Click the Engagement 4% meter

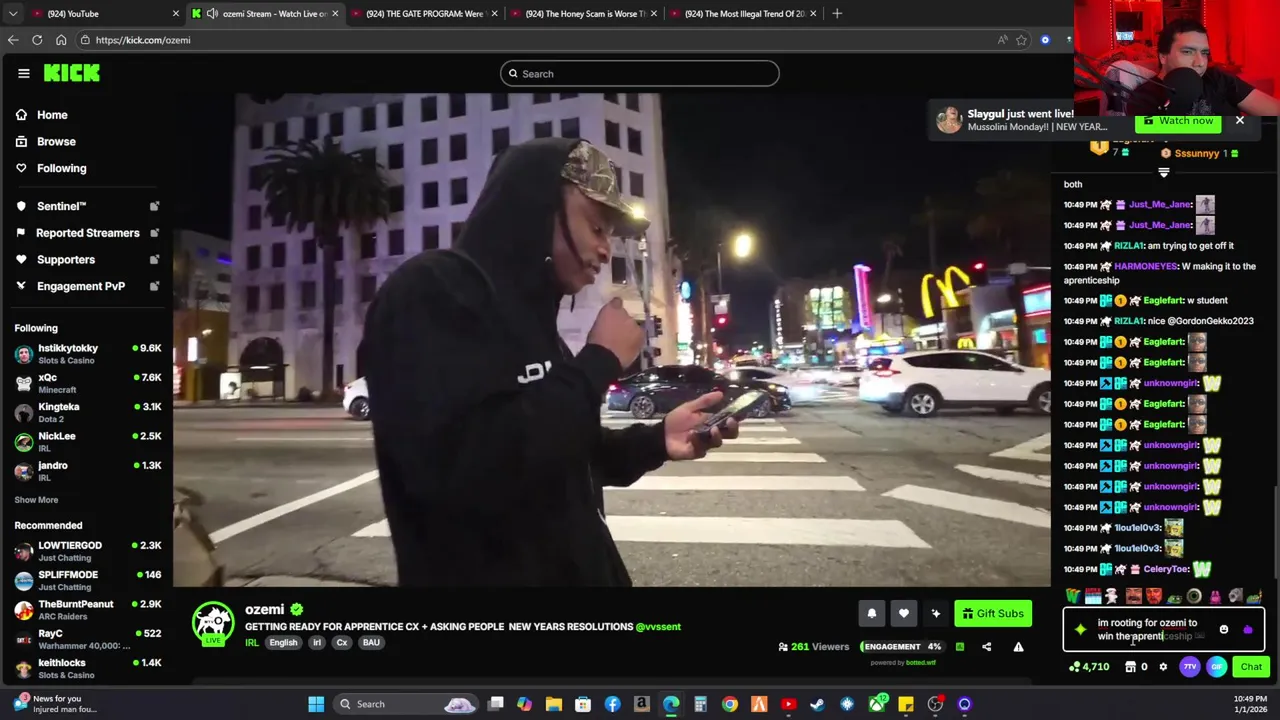pos(902,647)
